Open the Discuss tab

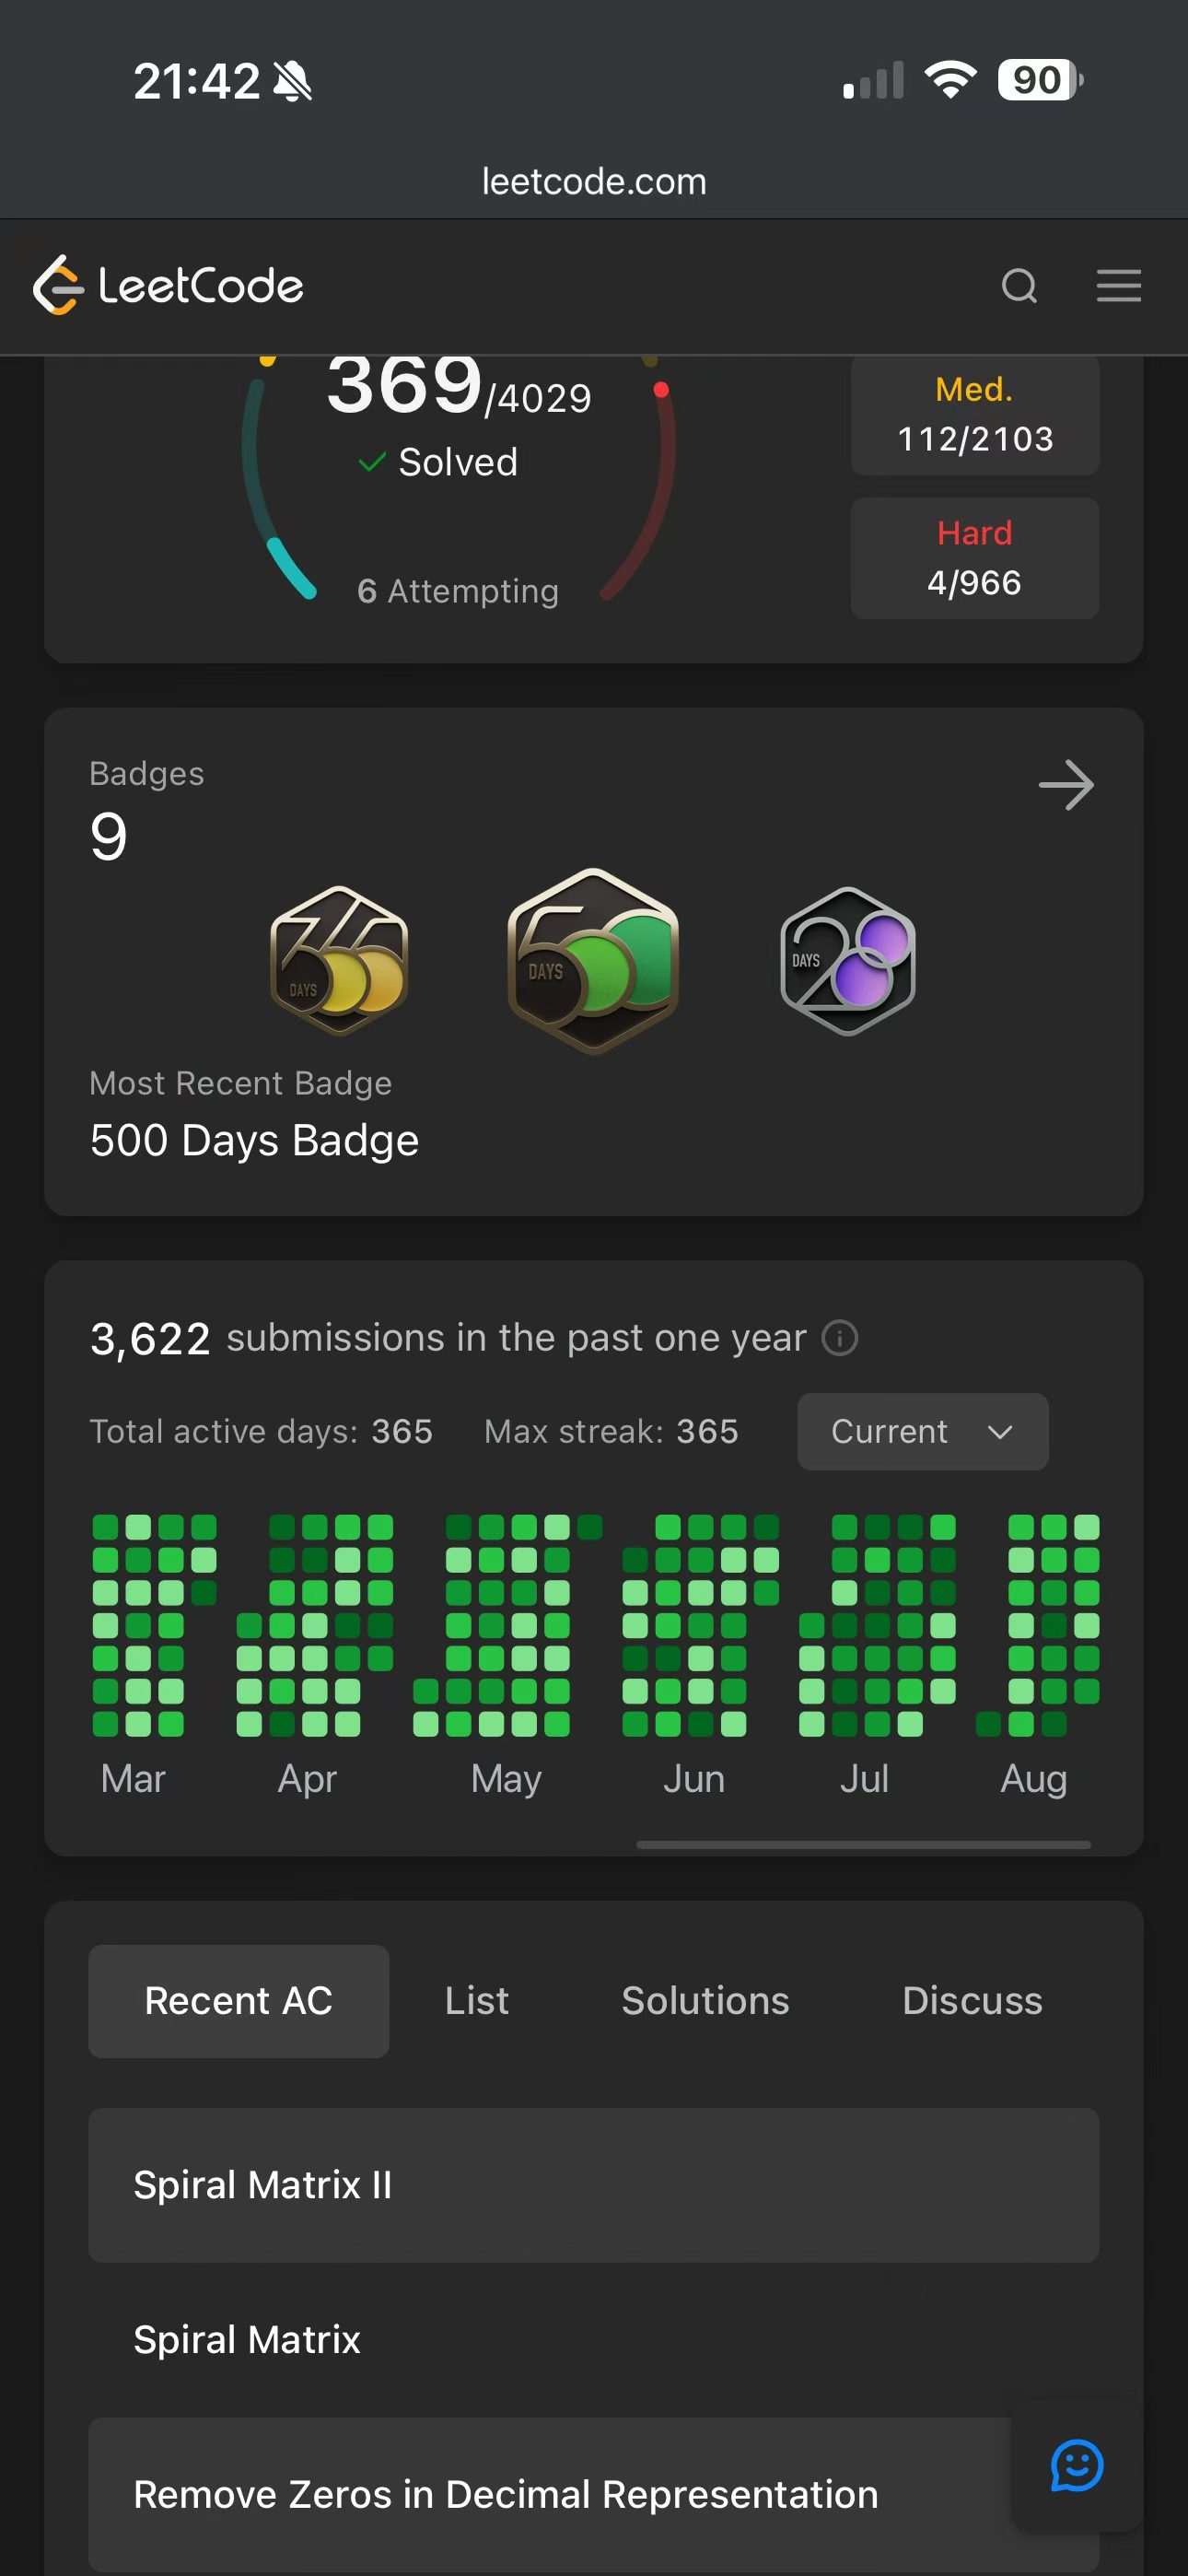(x=972, y=2002)
